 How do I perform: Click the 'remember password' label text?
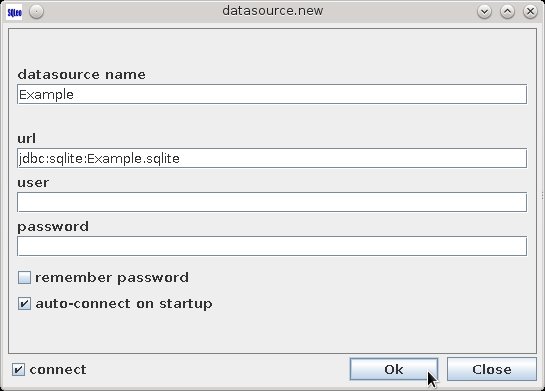(112, 278)
